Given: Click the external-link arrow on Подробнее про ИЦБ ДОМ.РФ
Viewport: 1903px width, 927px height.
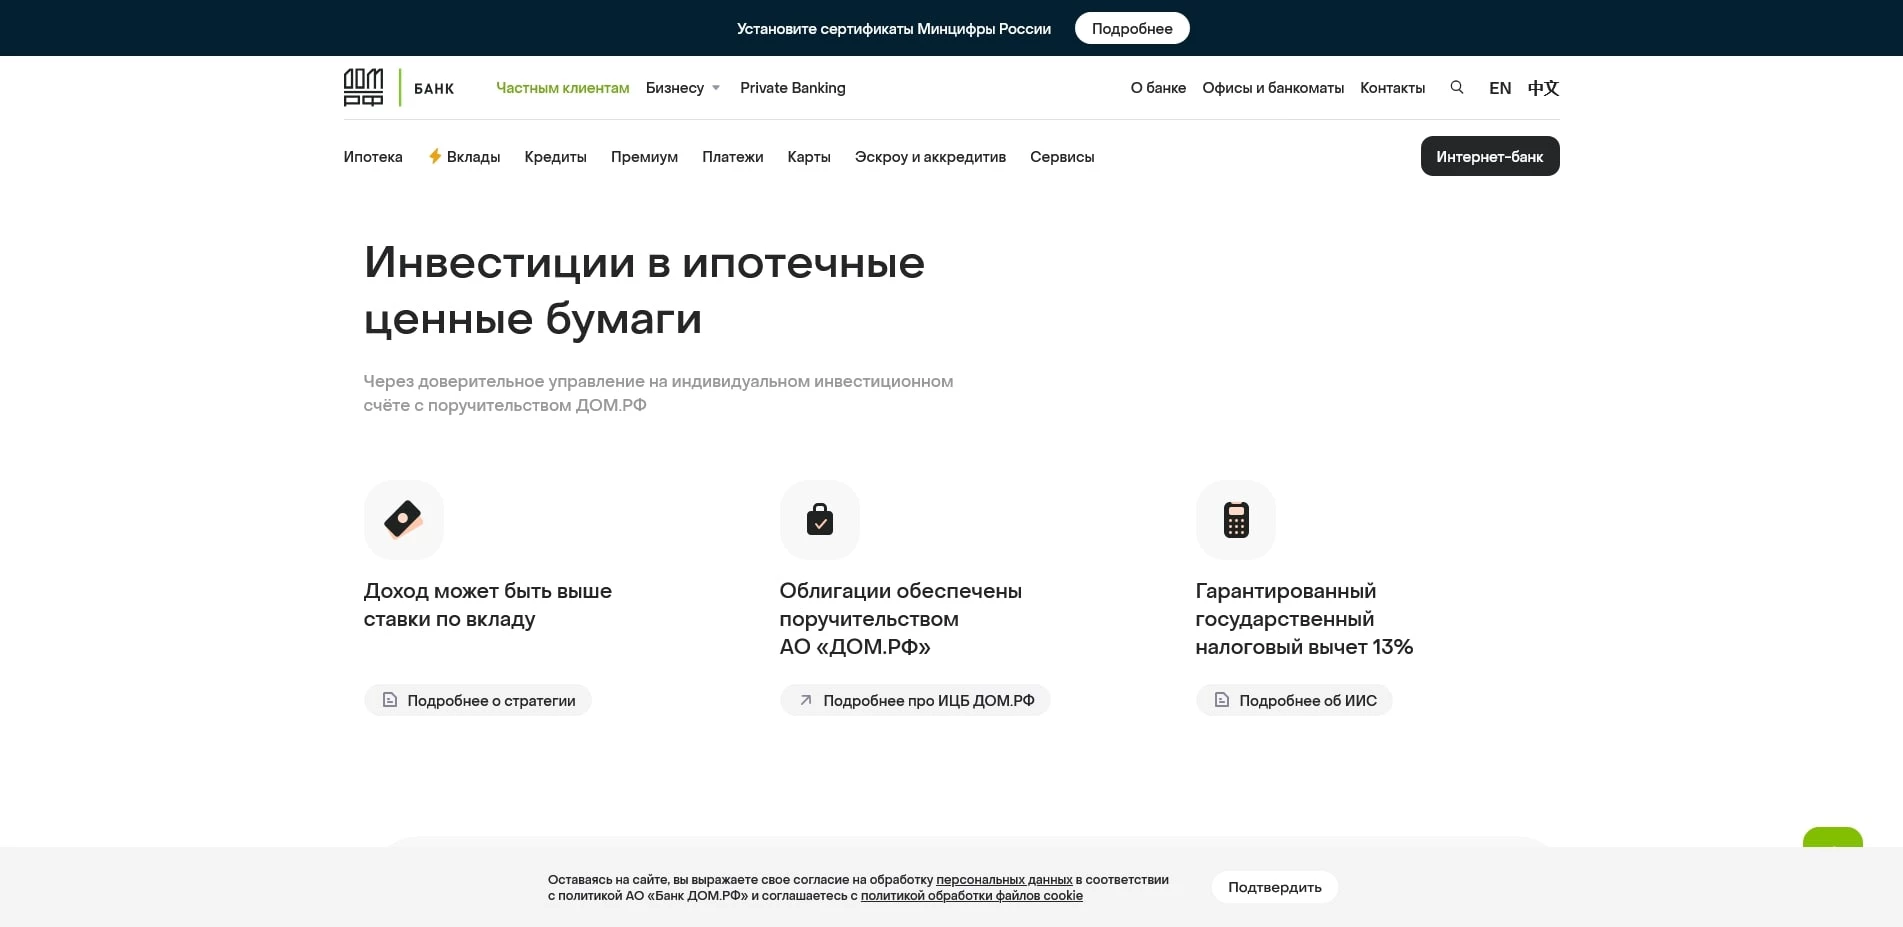Looking at the screenshot, I should pos(805,700).
